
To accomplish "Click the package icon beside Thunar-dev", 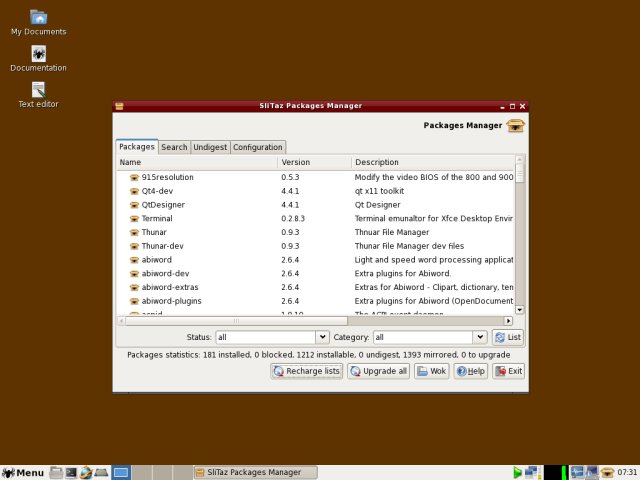I will pyautogui.click(x=134, y=246).
